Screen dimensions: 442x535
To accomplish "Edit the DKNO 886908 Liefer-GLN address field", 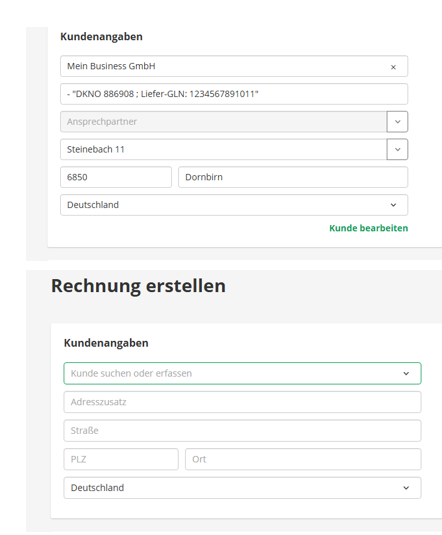I will pos(234,94).
